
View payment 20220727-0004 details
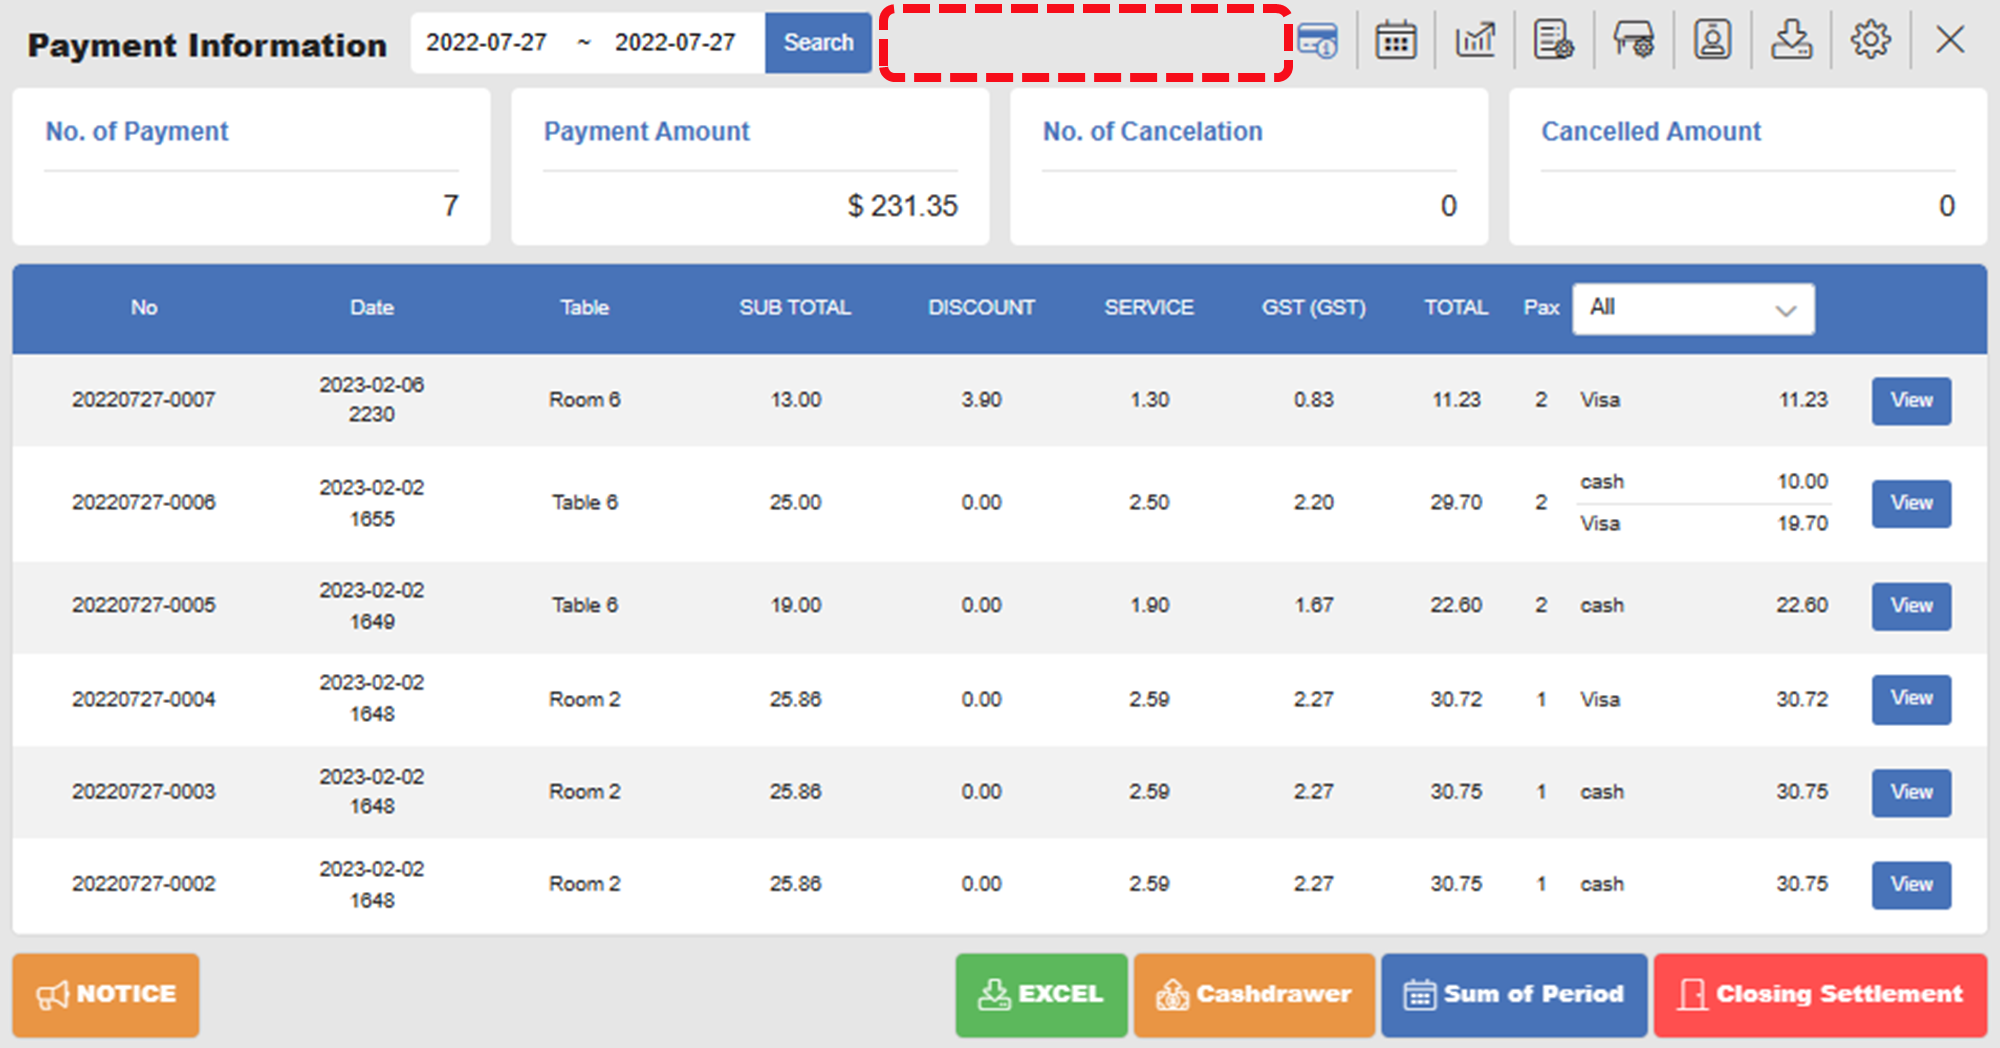1911,699
